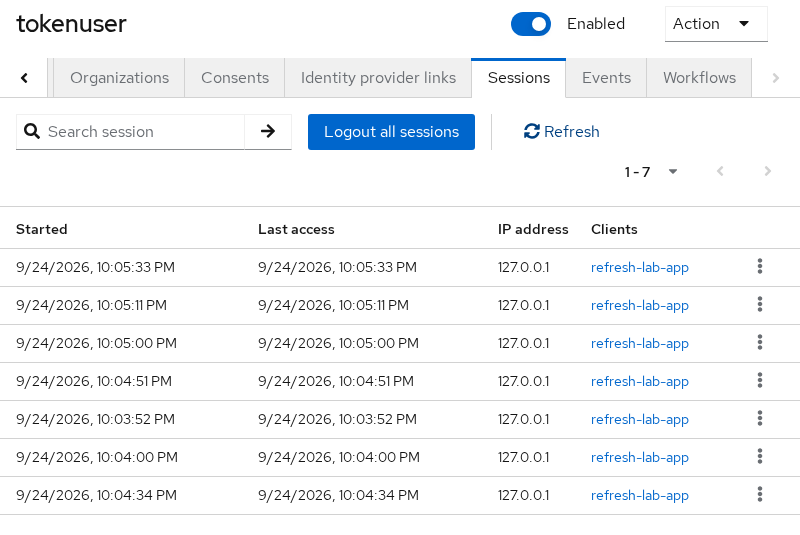Image resolution: width=800 pixels, height=535 pixels.
Task: Select IP address 127.0.0.1 in the 10:05:00 PM row
Action: (523, 343)
